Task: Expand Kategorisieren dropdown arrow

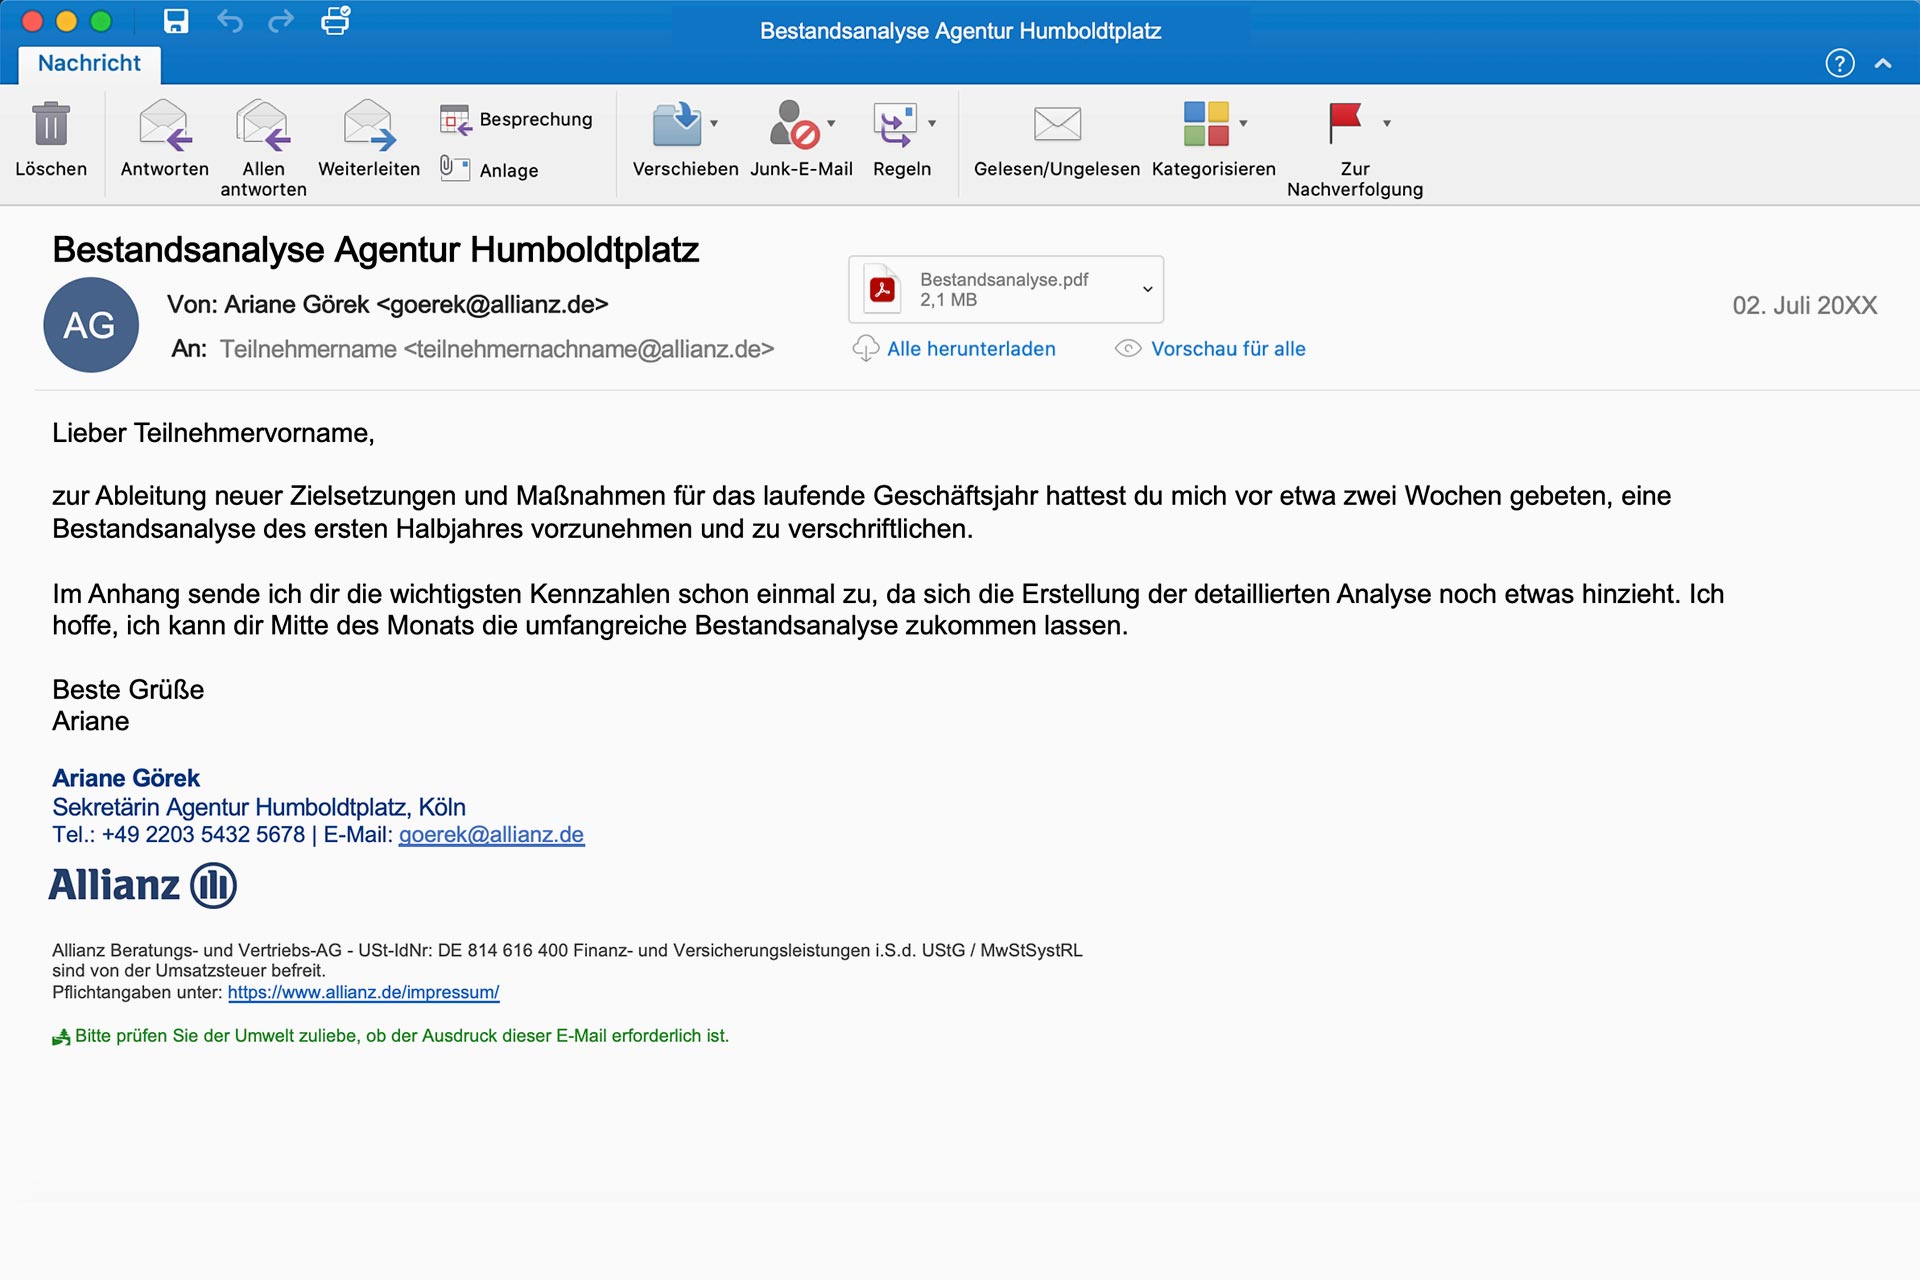Action: pyautogui.click(x=1244, y=124)
